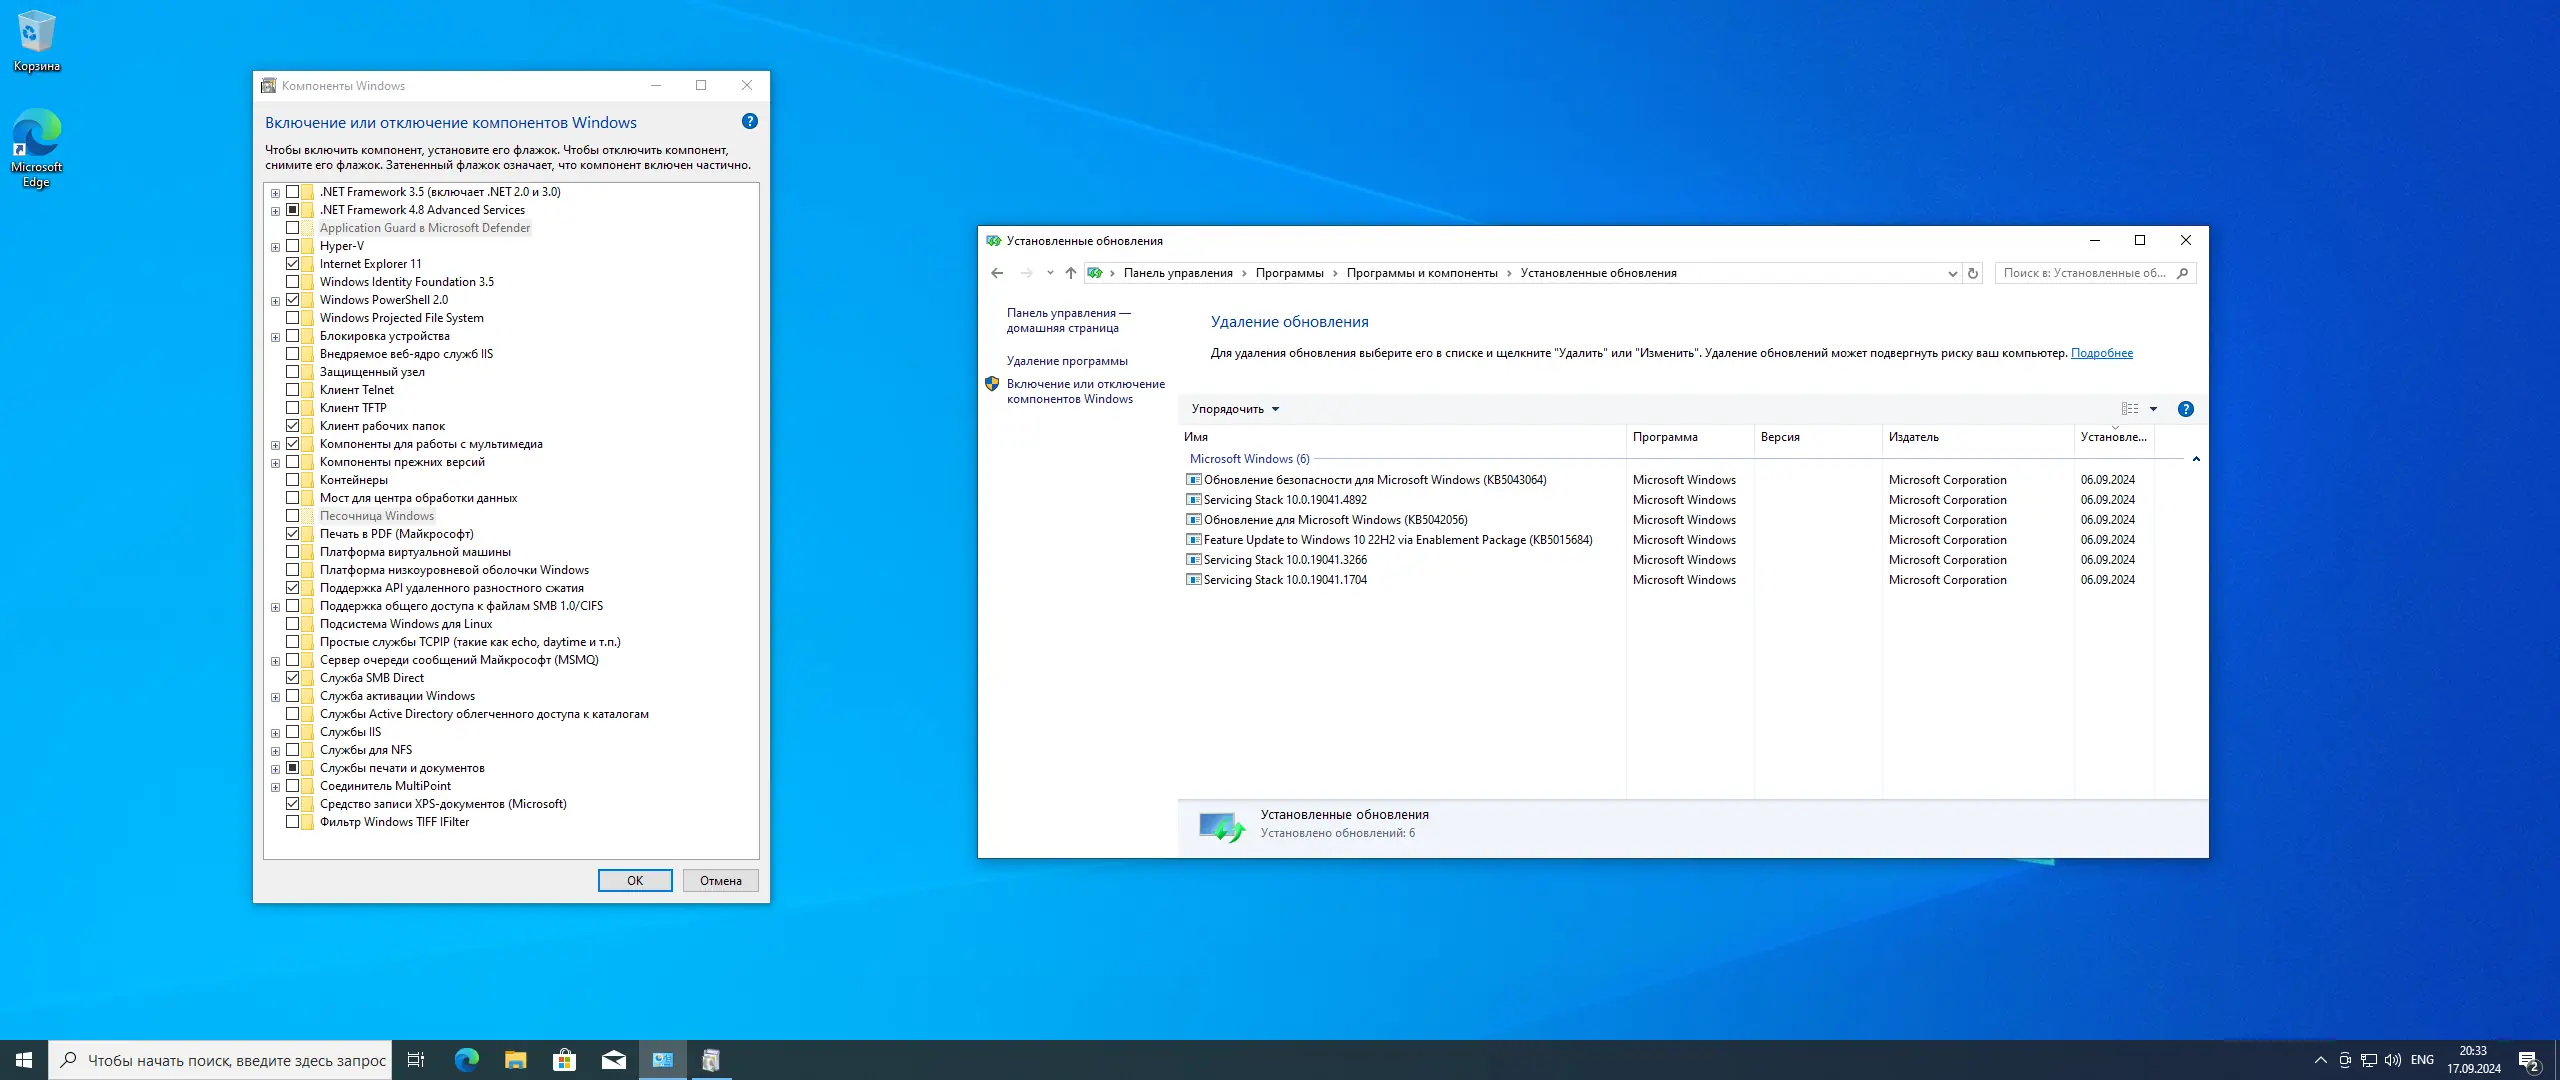Open the view options dropdown arrow
The height and width of the screenshot is (1080, 2560).
(2153, 409)
